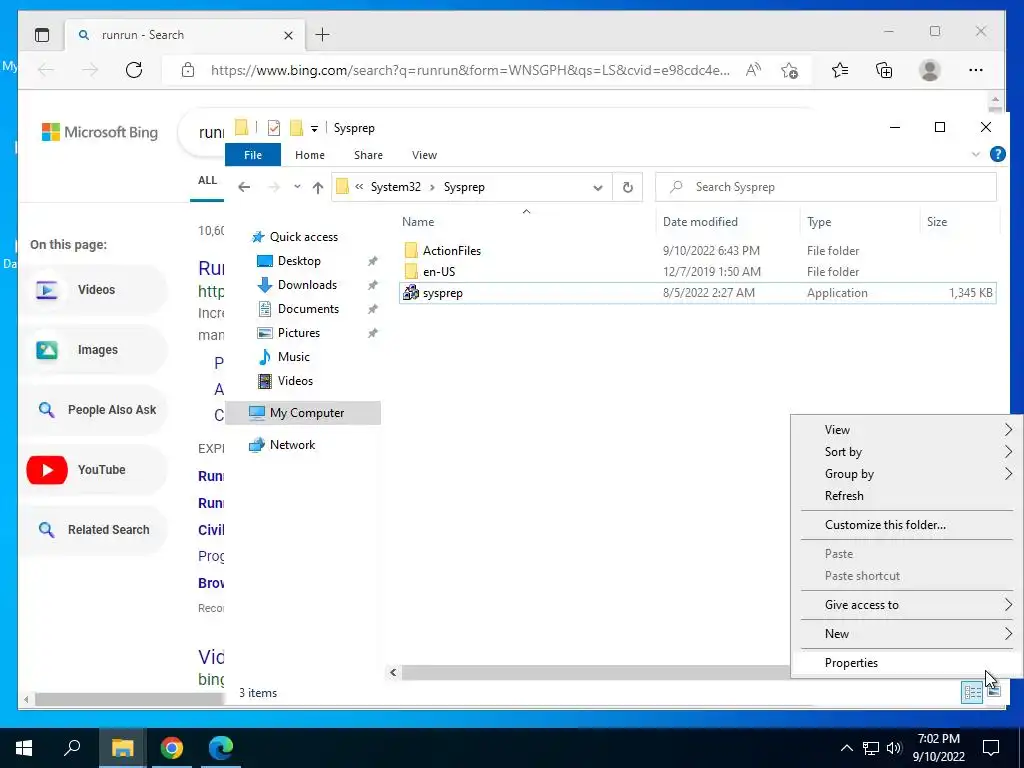Switch to the View ribbon tab

point(424,155)
